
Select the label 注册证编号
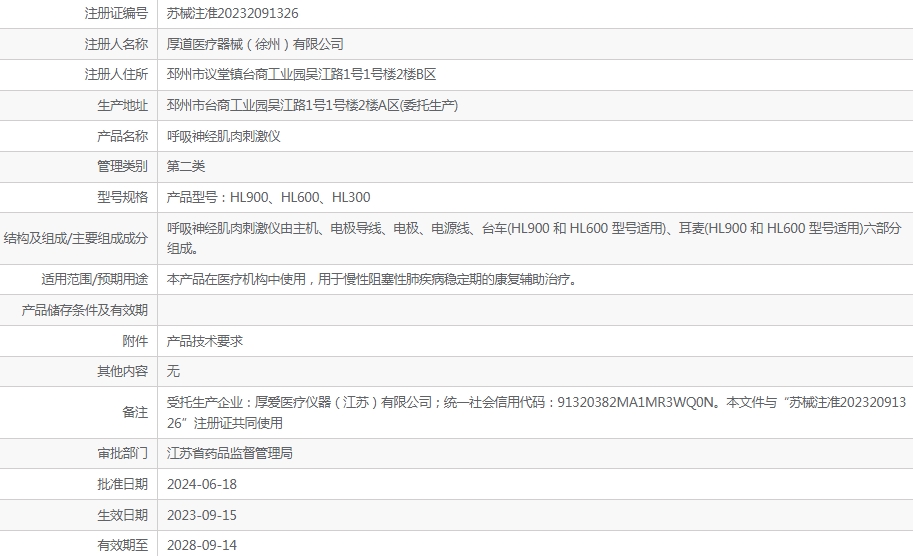coord(116,13)
